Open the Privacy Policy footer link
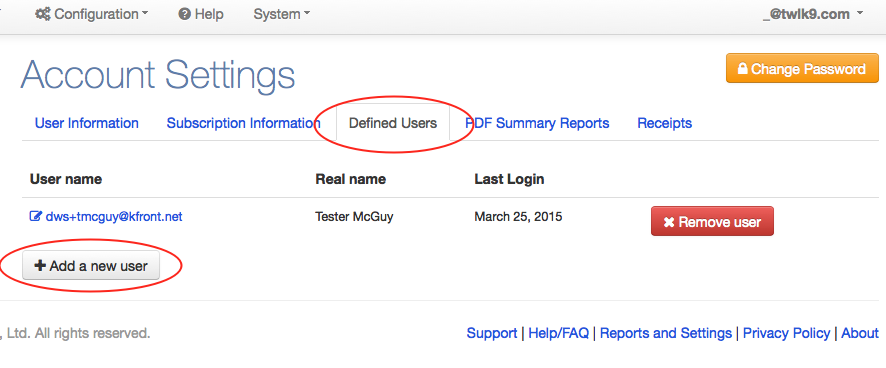The height and width of the screenshot is (368, 886). coord(786,334)
